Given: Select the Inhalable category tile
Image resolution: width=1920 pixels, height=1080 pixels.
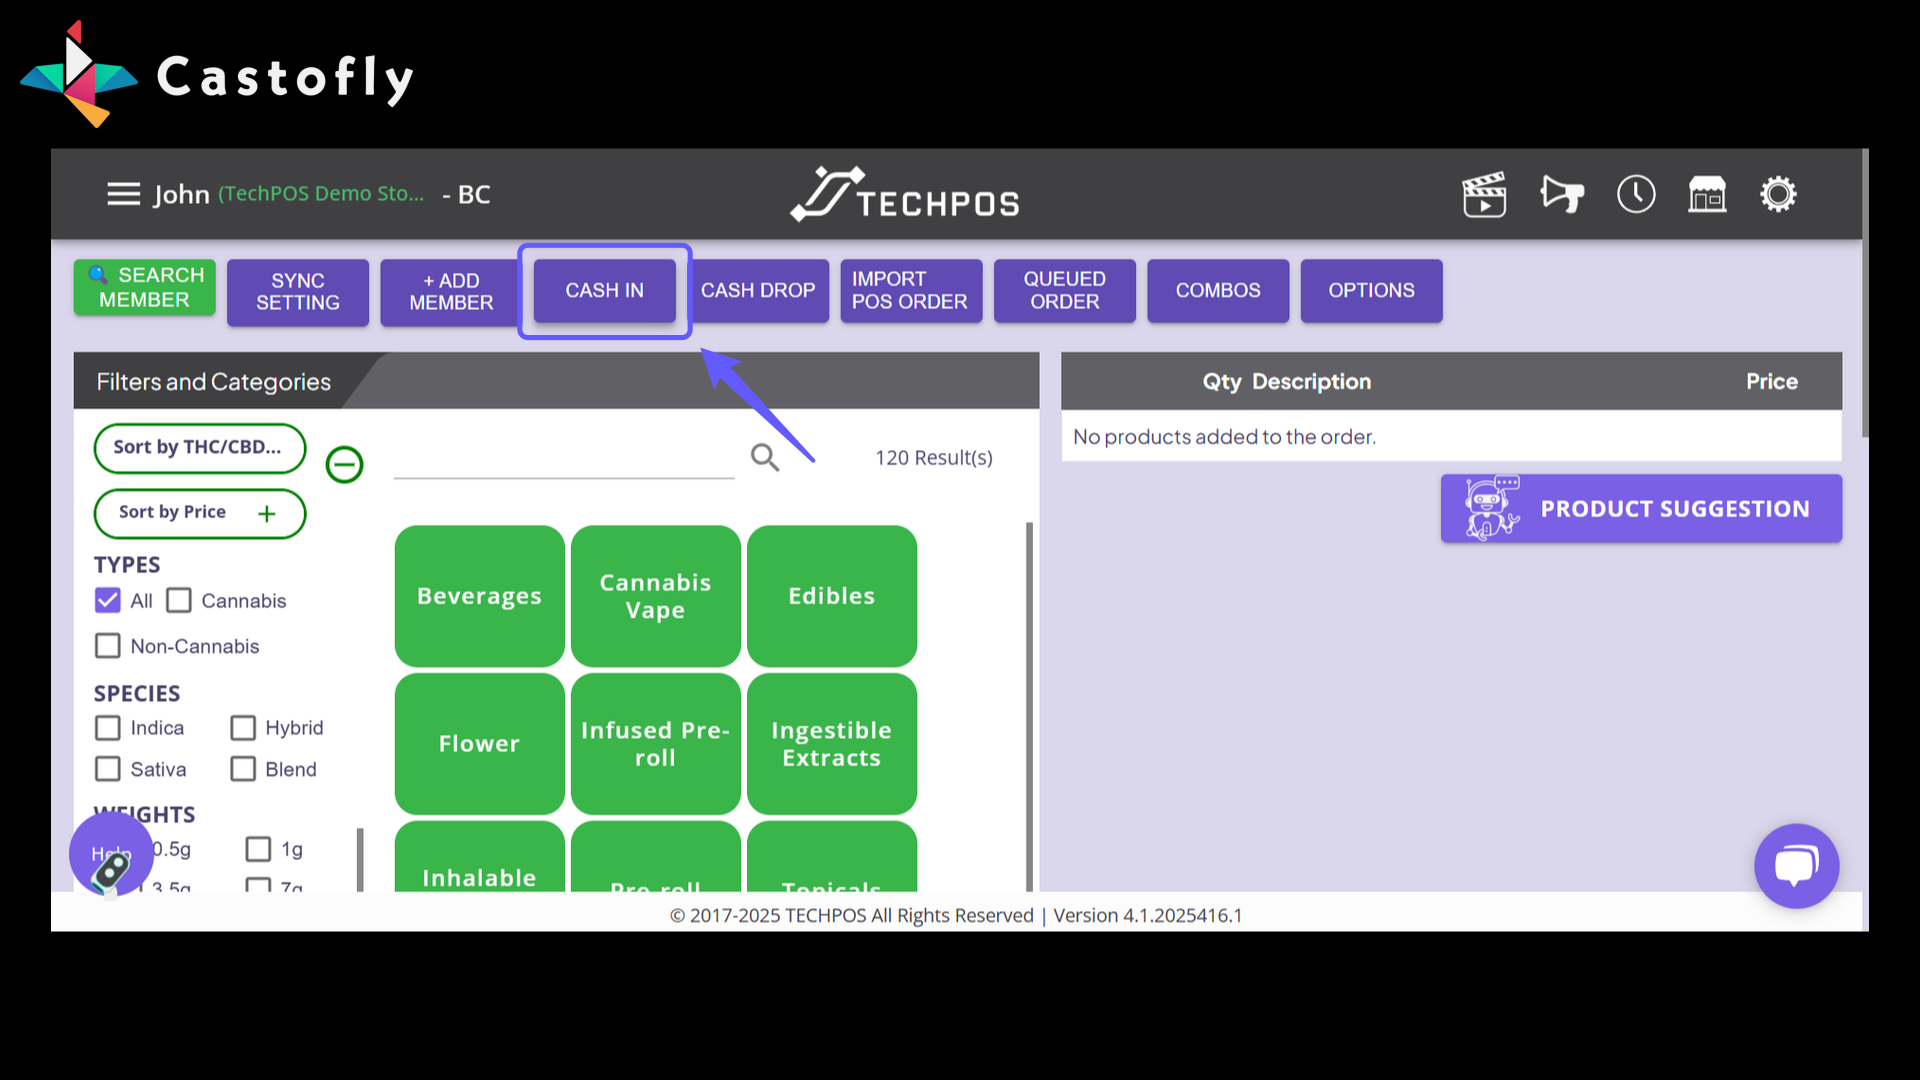Looking at the screenshot, I should (480, 857).
